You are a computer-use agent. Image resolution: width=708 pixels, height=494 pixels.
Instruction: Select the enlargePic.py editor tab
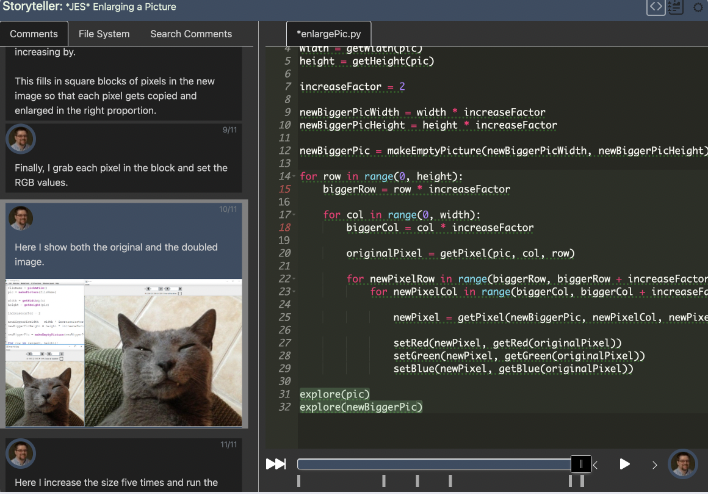tap(329, 34)
